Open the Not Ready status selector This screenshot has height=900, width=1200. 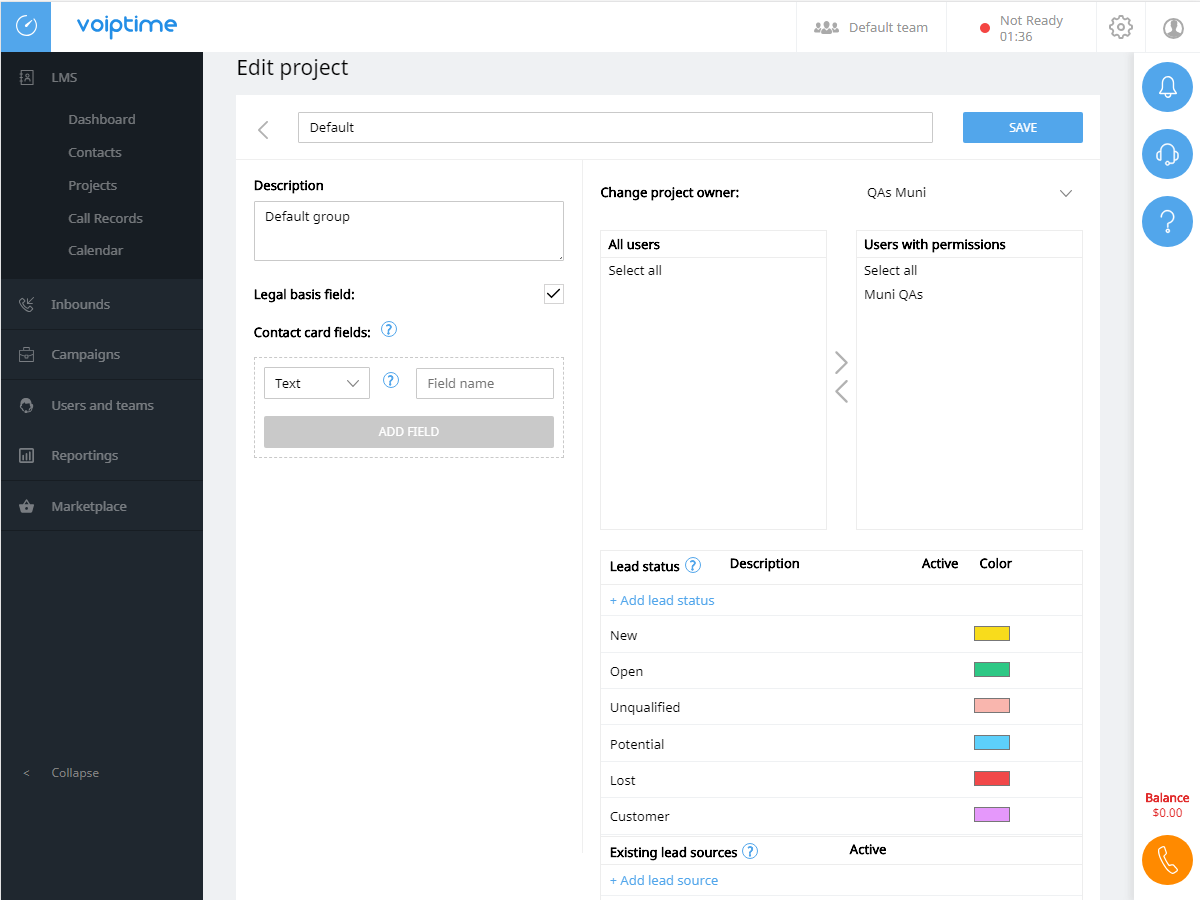[1021, 28]
